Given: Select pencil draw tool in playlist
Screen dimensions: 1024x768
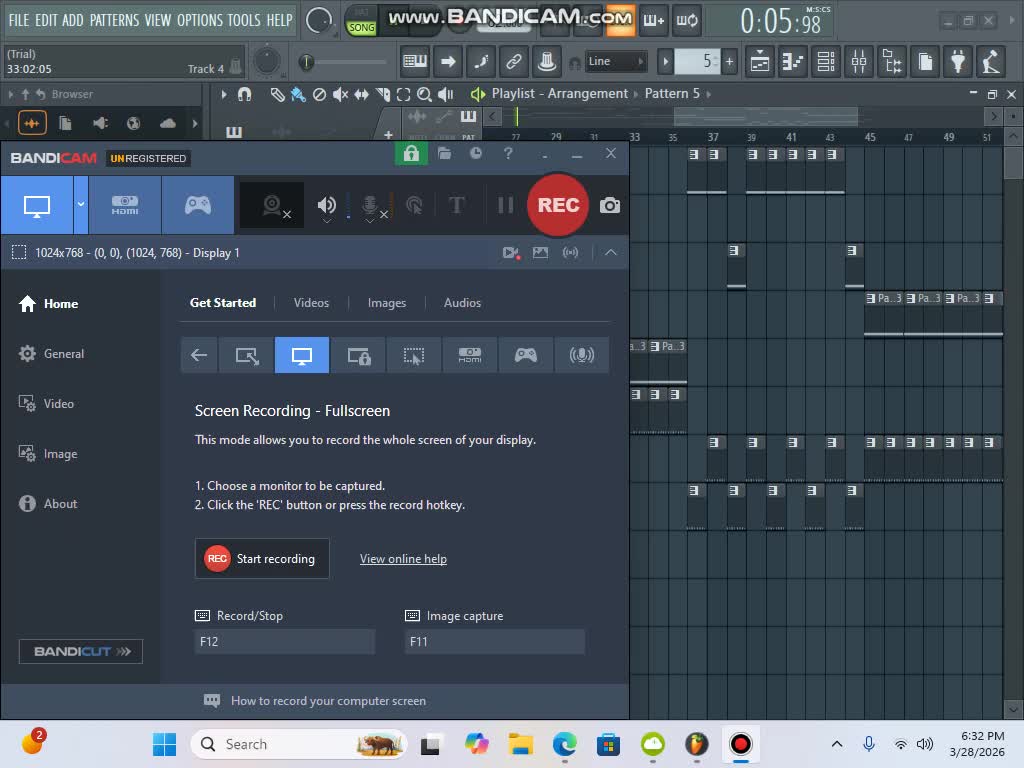Looking at the screenshot, I should (x=277, y=95).
